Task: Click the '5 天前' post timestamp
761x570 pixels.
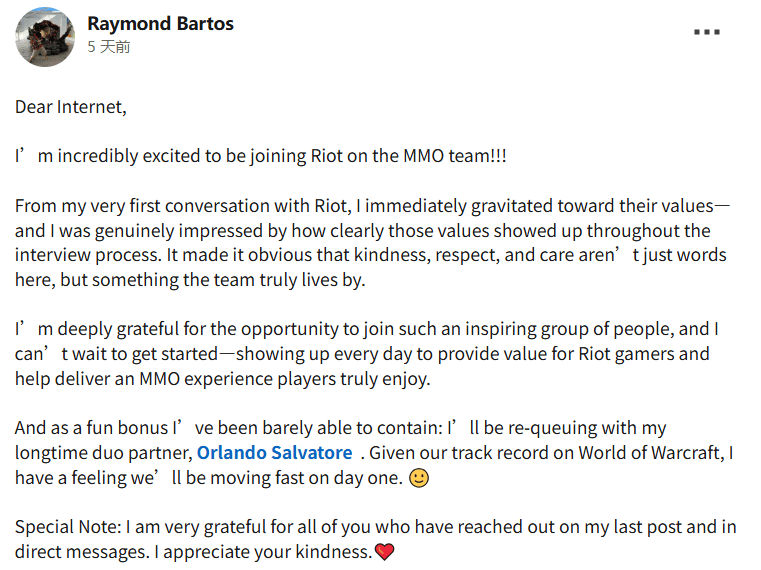Action: click(108, 47)
